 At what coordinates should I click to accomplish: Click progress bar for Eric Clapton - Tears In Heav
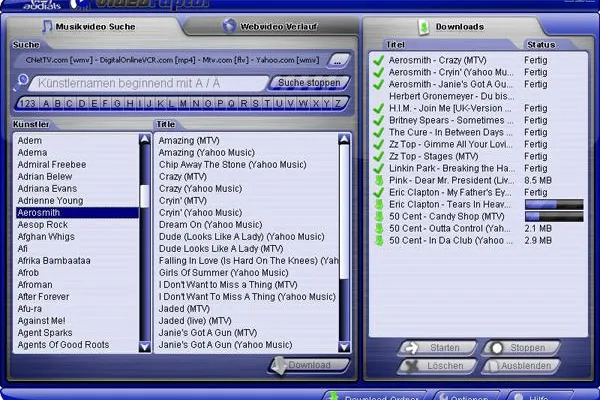point(554,204)
